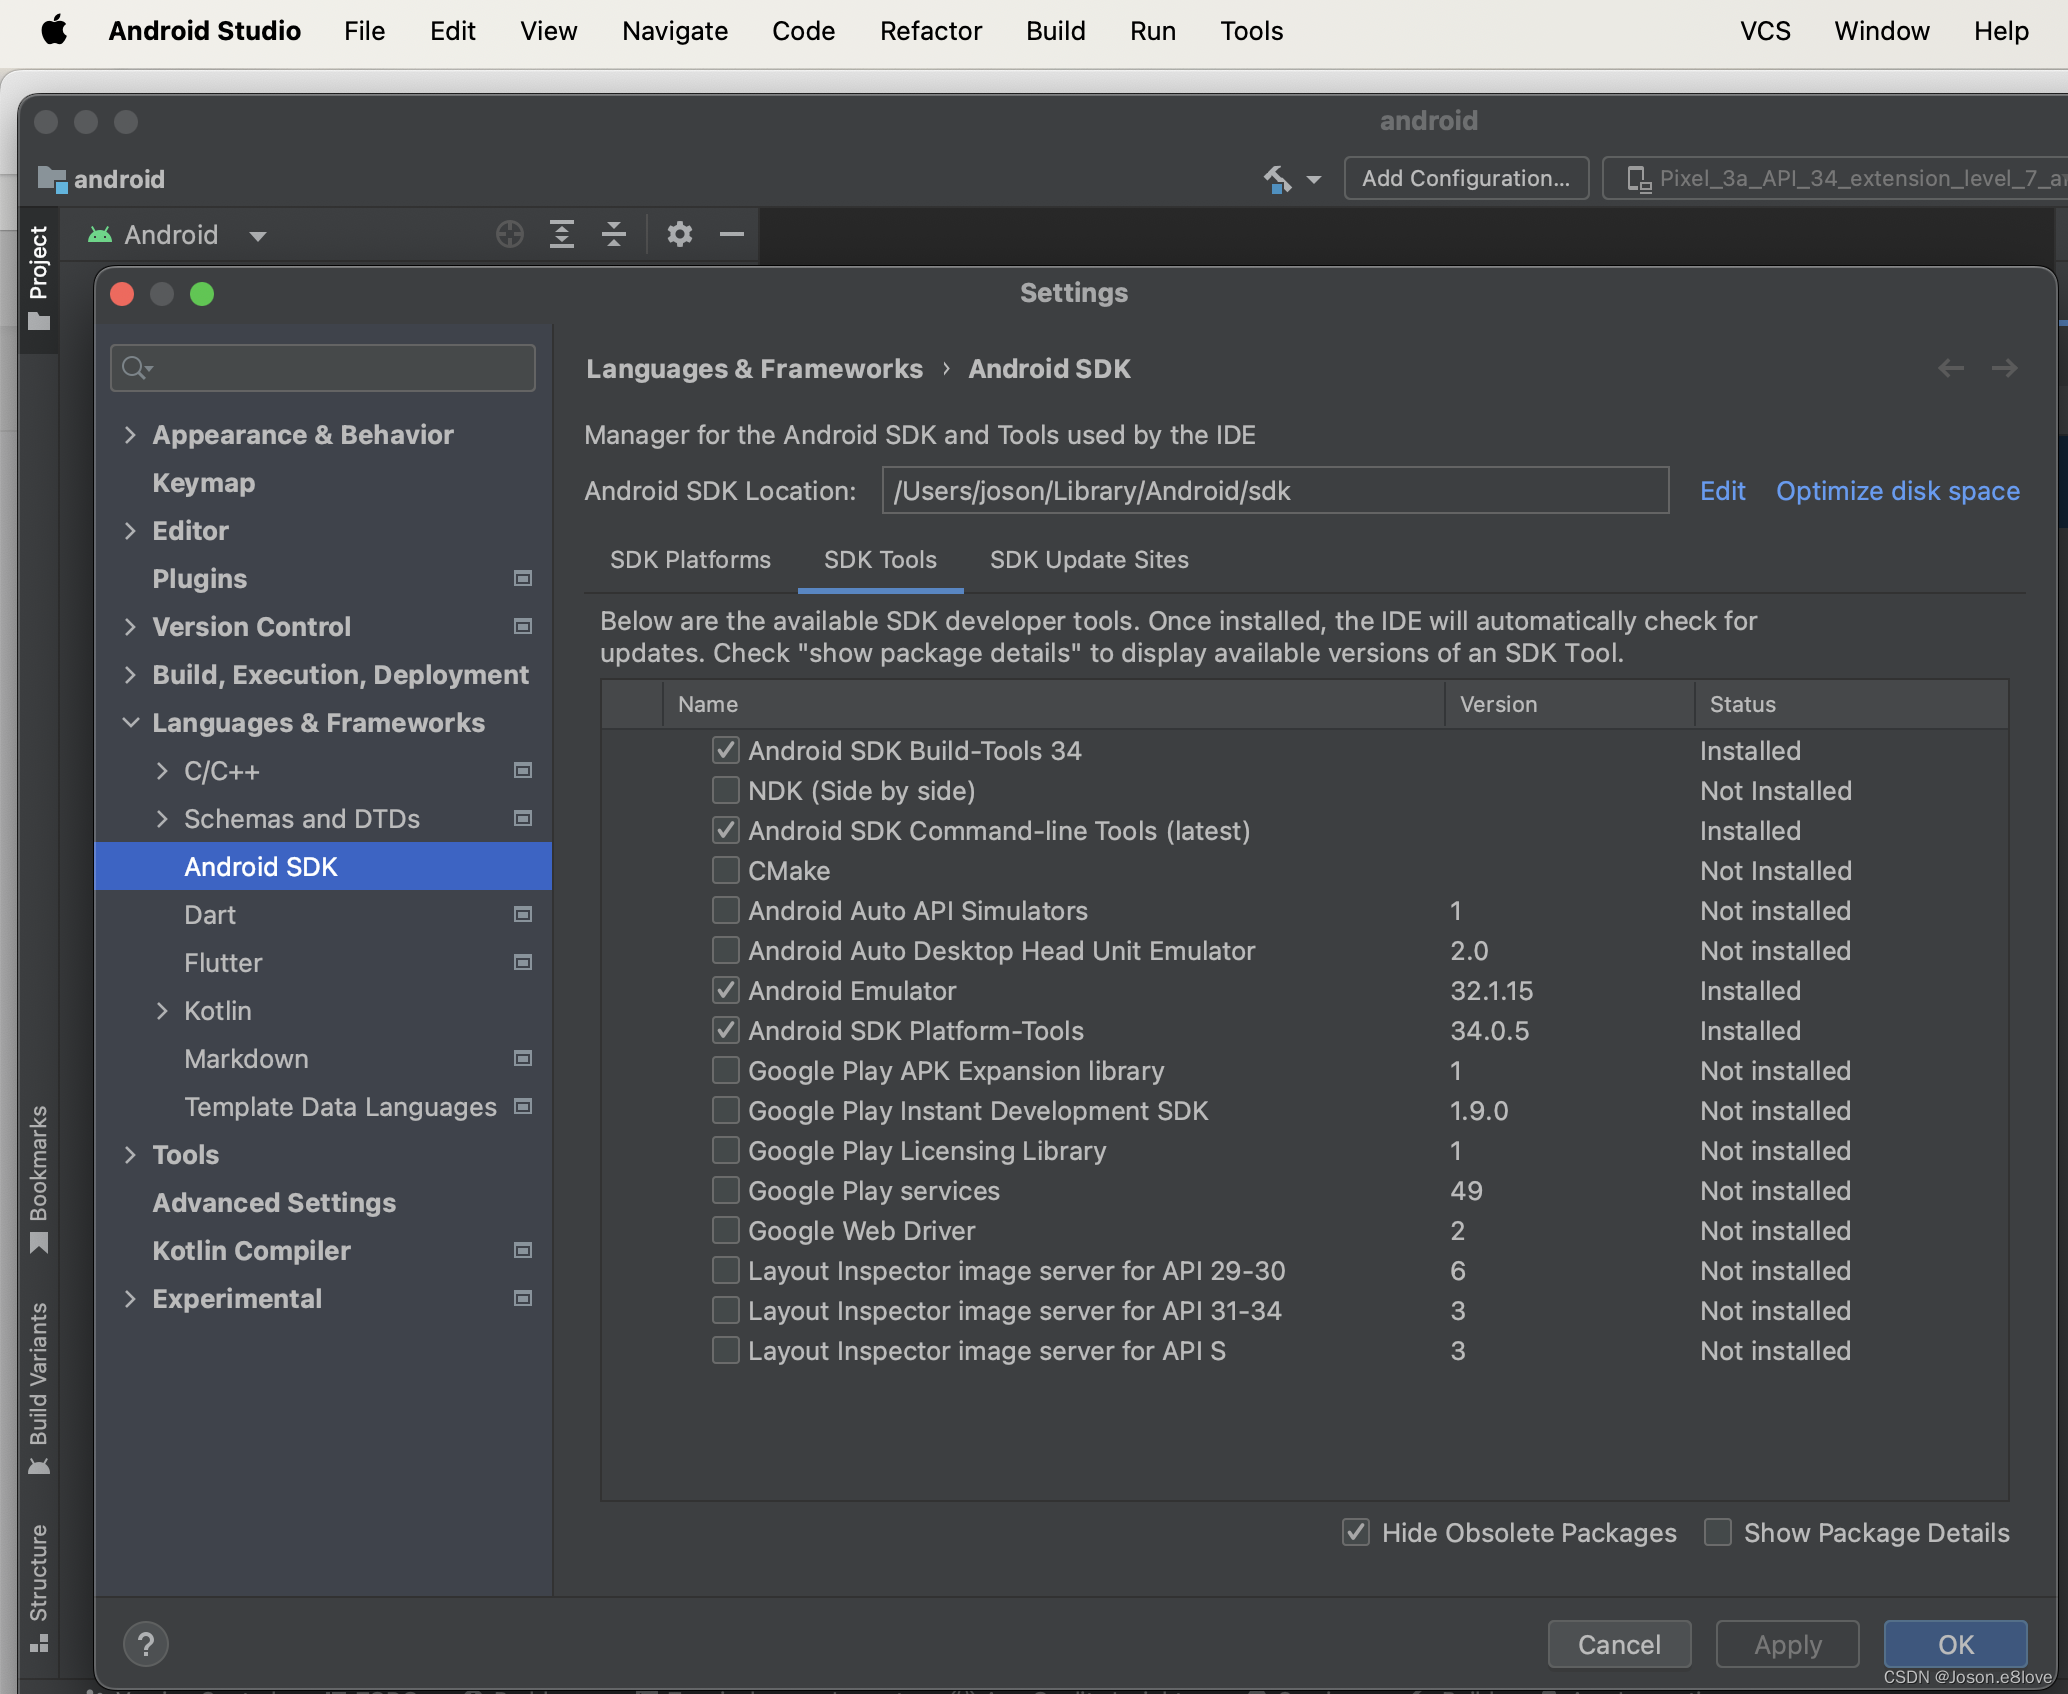Expand the Appearance & Behavior section
This screenshot has width=2068, height=1694.
point(130,435)
